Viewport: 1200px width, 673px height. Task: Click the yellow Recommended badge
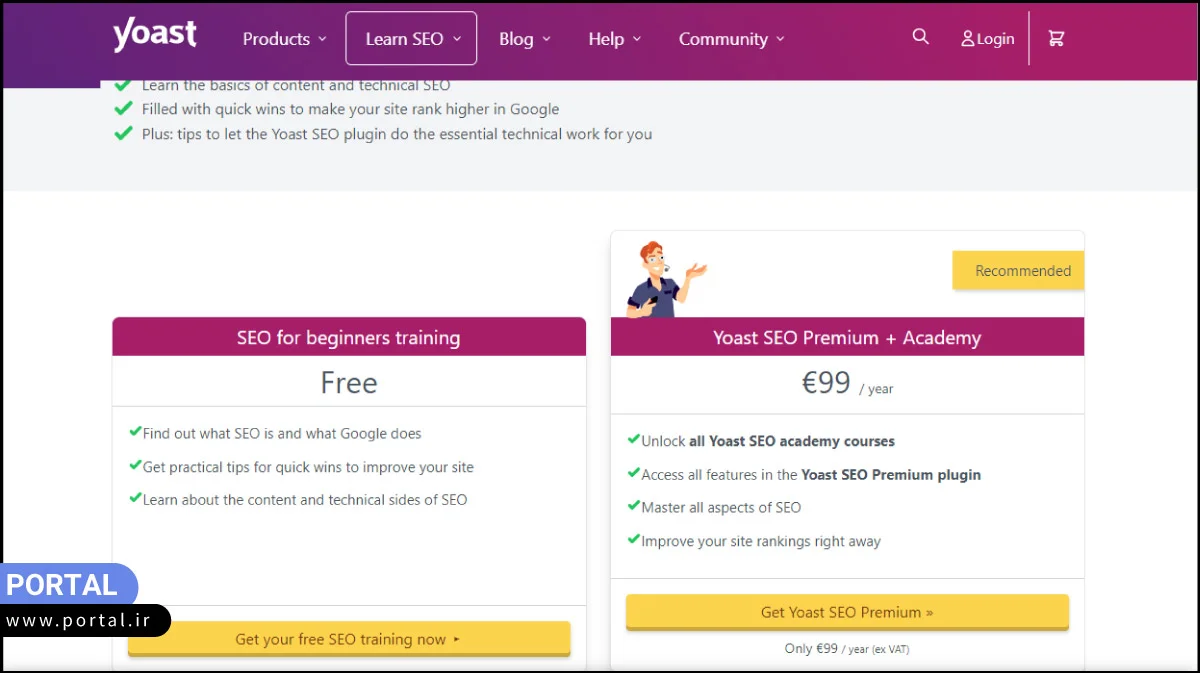[x=1018, y=271]
